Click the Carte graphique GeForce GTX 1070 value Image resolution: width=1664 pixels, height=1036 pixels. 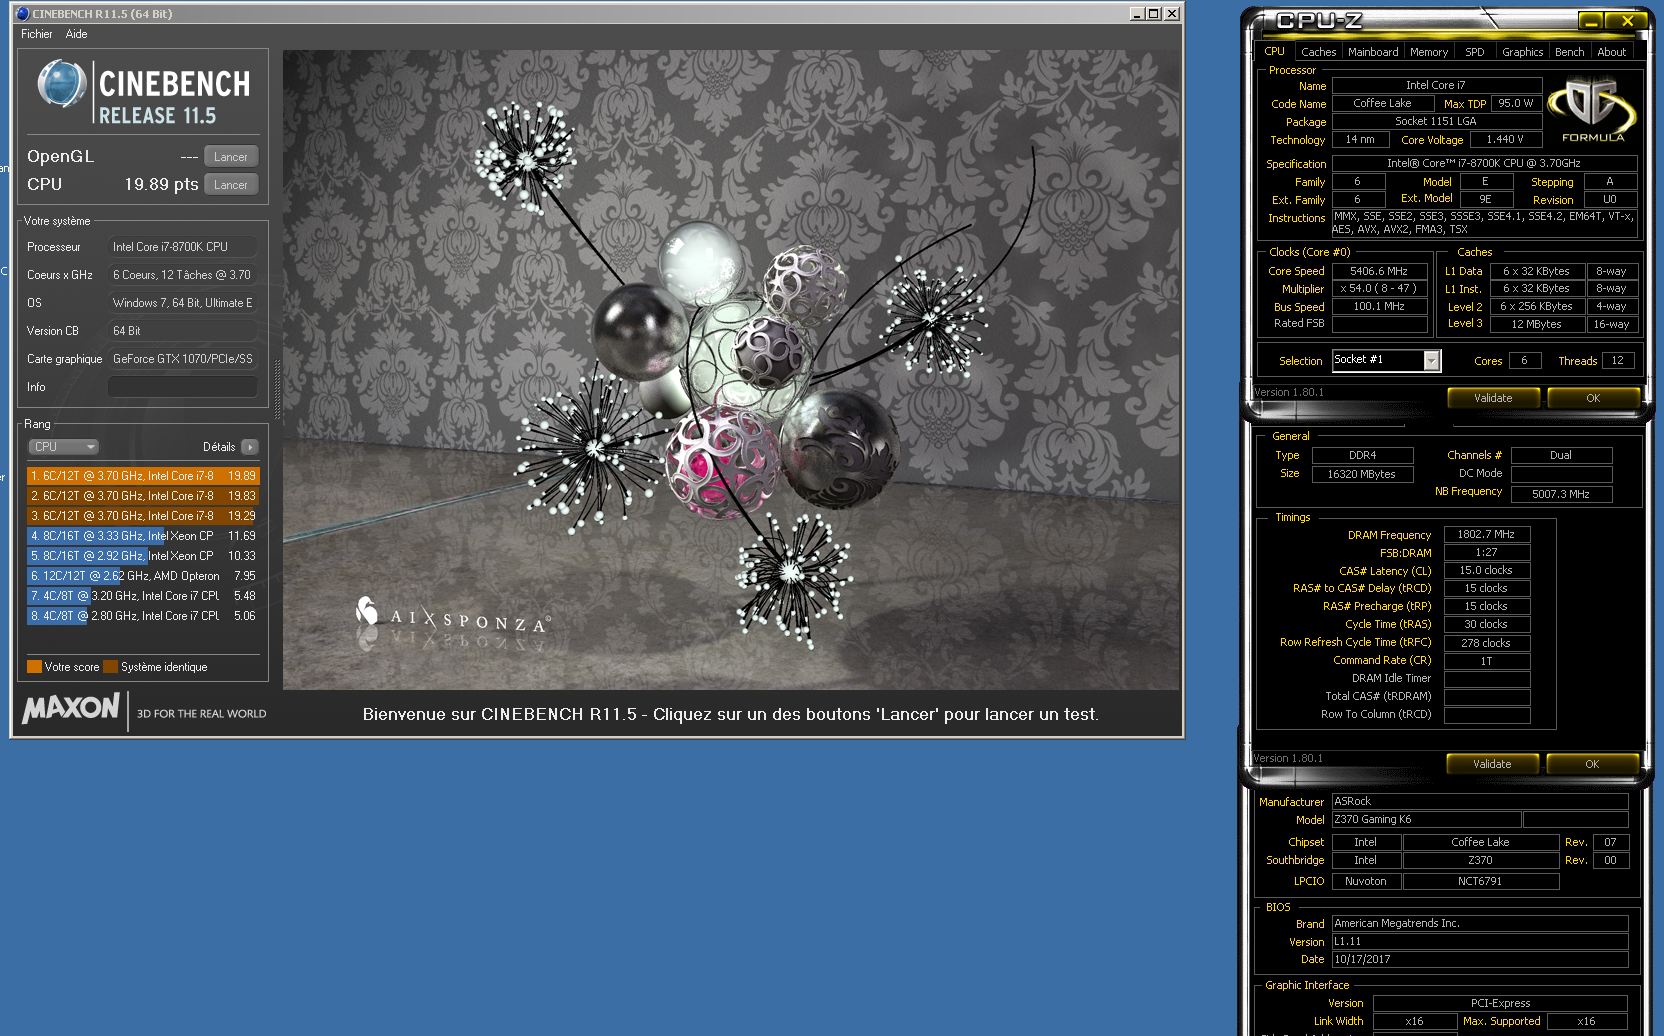click(183, 359)
